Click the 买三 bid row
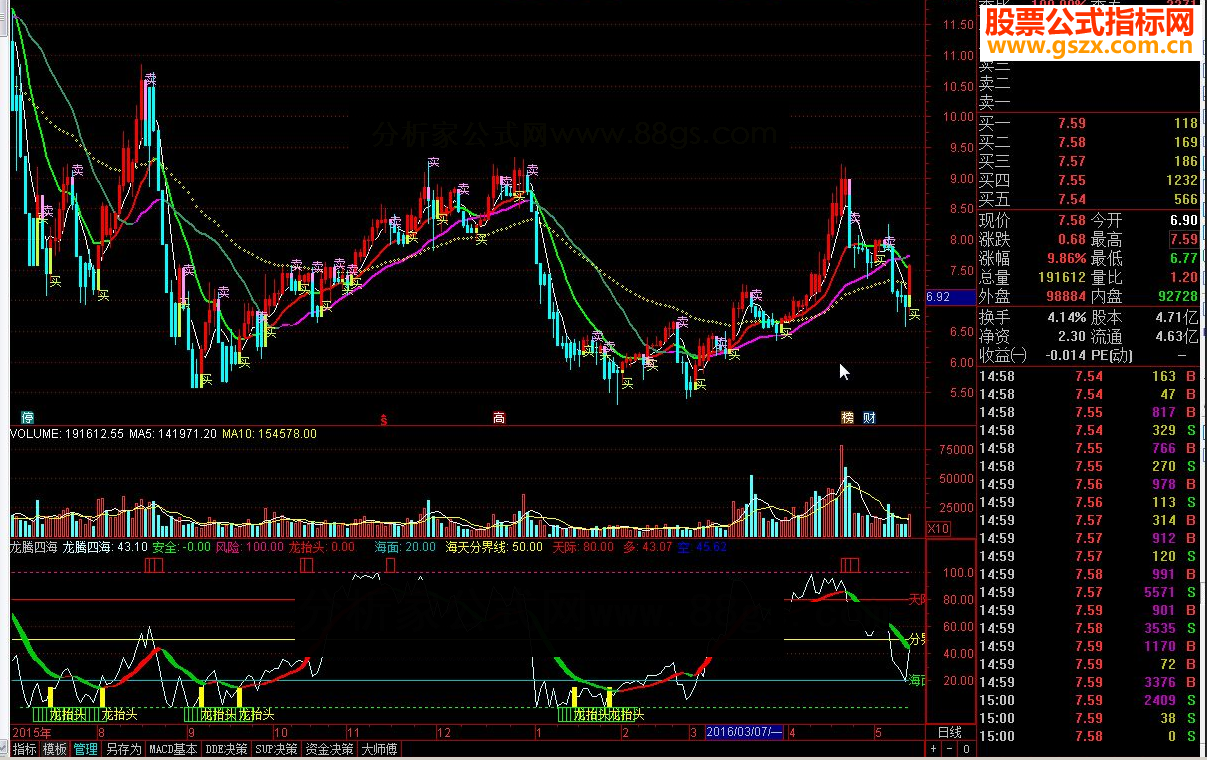The image size is (1207, 760). pos(1089,161)
